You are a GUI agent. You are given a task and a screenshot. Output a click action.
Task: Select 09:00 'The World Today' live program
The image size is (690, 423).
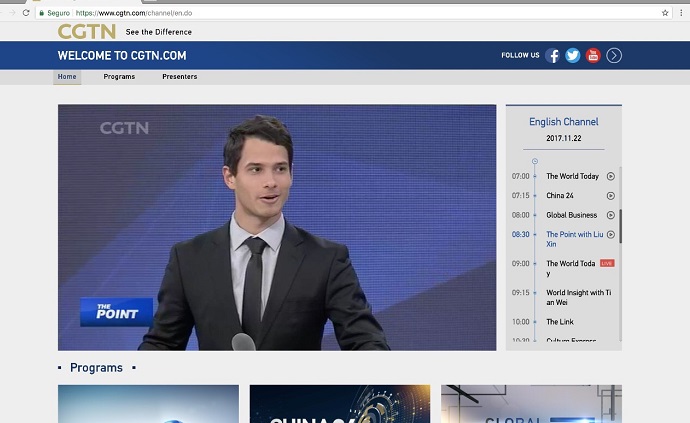point(571,268)
